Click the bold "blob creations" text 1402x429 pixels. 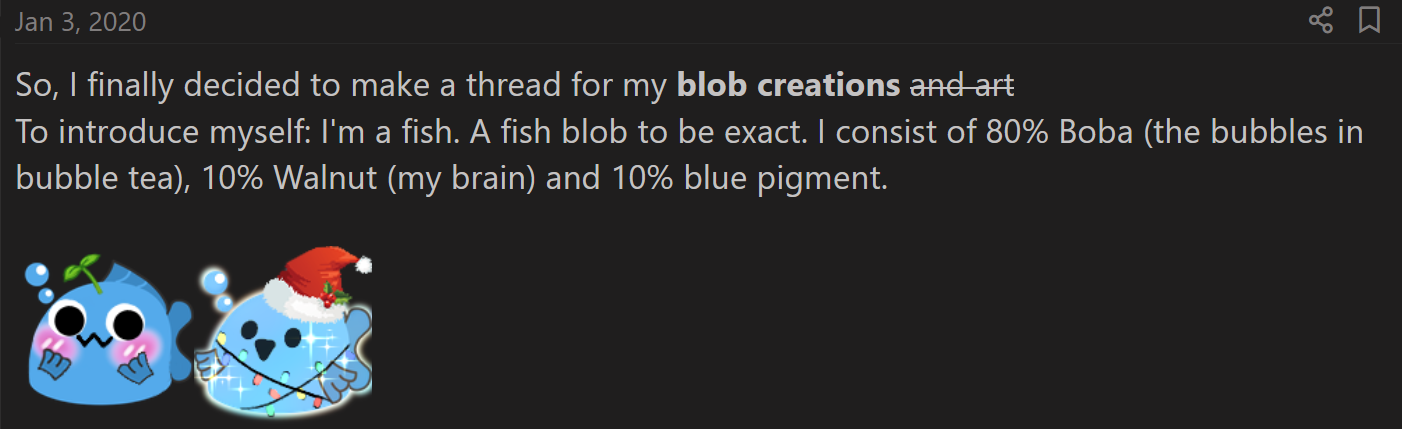[x=788, y=86]
